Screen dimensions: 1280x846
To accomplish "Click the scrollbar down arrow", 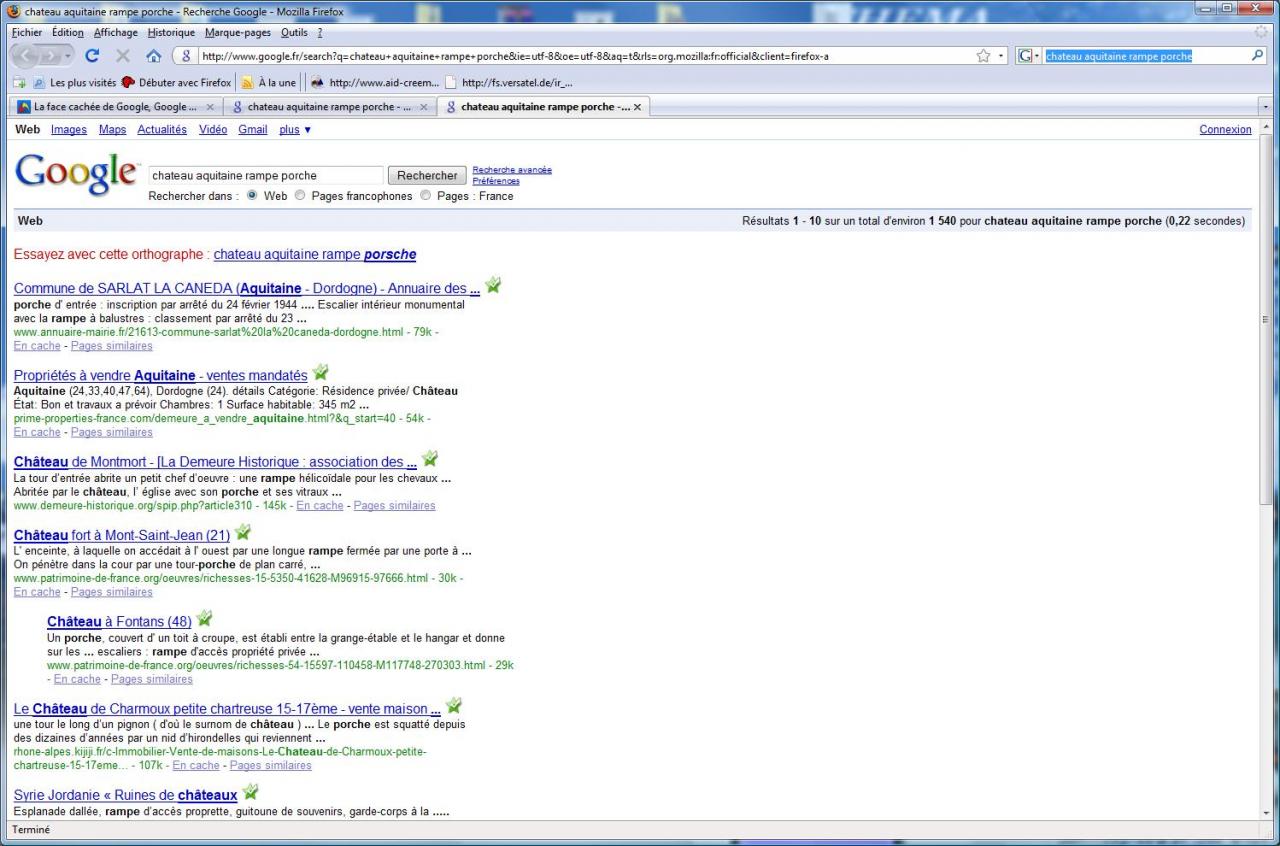I will (1267, 811).
